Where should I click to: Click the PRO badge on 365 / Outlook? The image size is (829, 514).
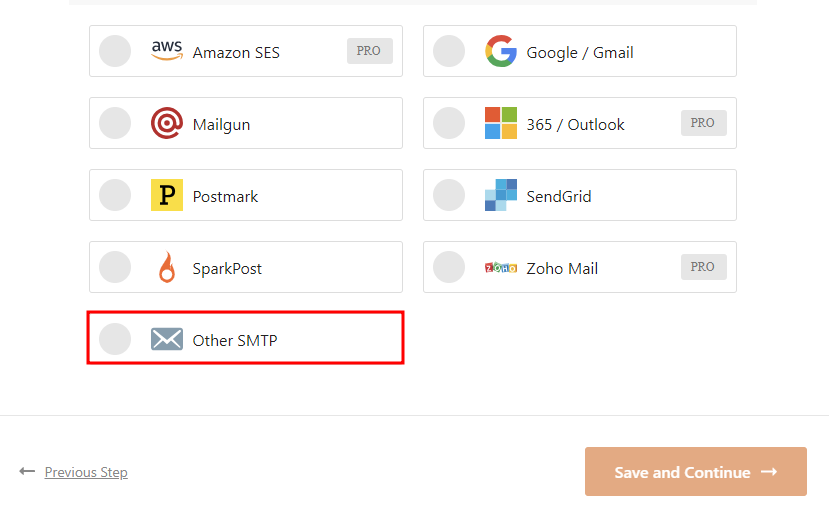click(703, 123)
